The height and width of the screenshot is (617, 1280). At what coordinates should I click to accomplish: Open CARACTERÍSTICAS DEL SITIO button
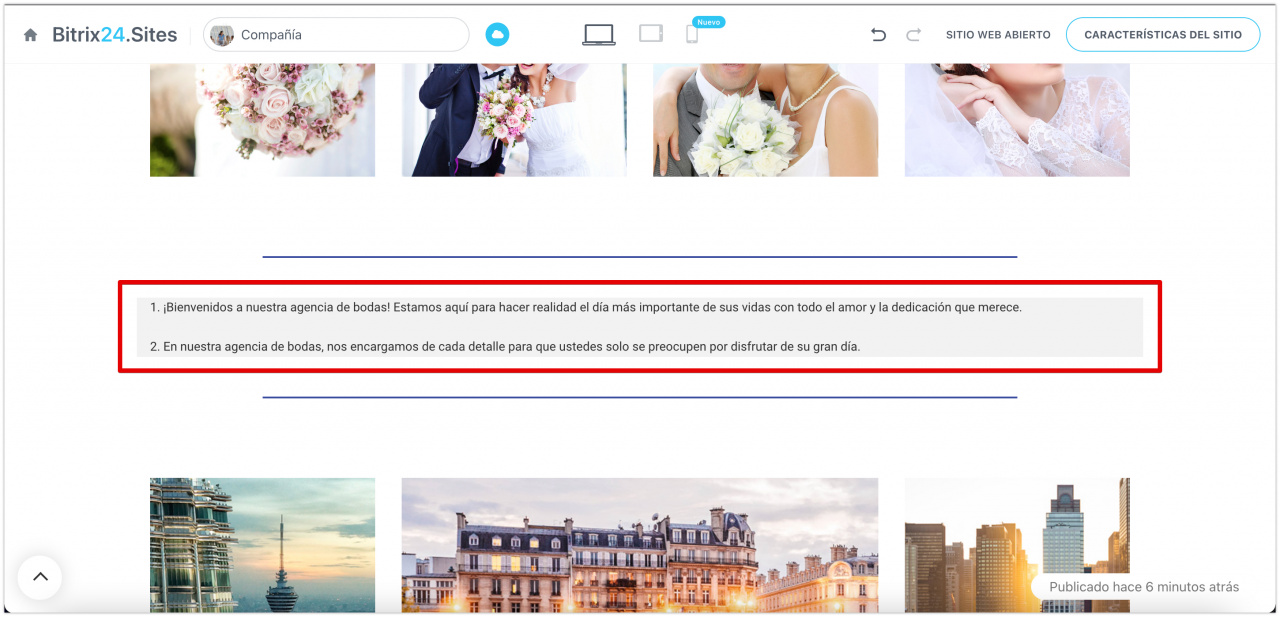(x=1163, y=35)
